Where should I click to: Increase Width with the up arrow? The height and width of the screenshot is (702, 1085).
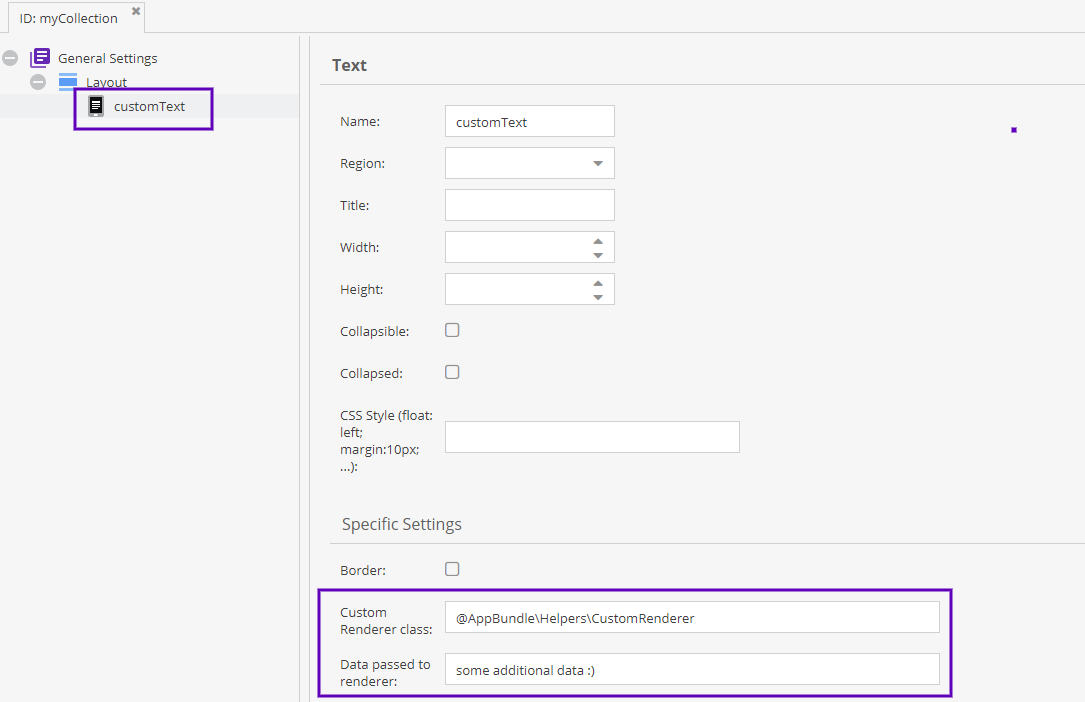[598, 241]
